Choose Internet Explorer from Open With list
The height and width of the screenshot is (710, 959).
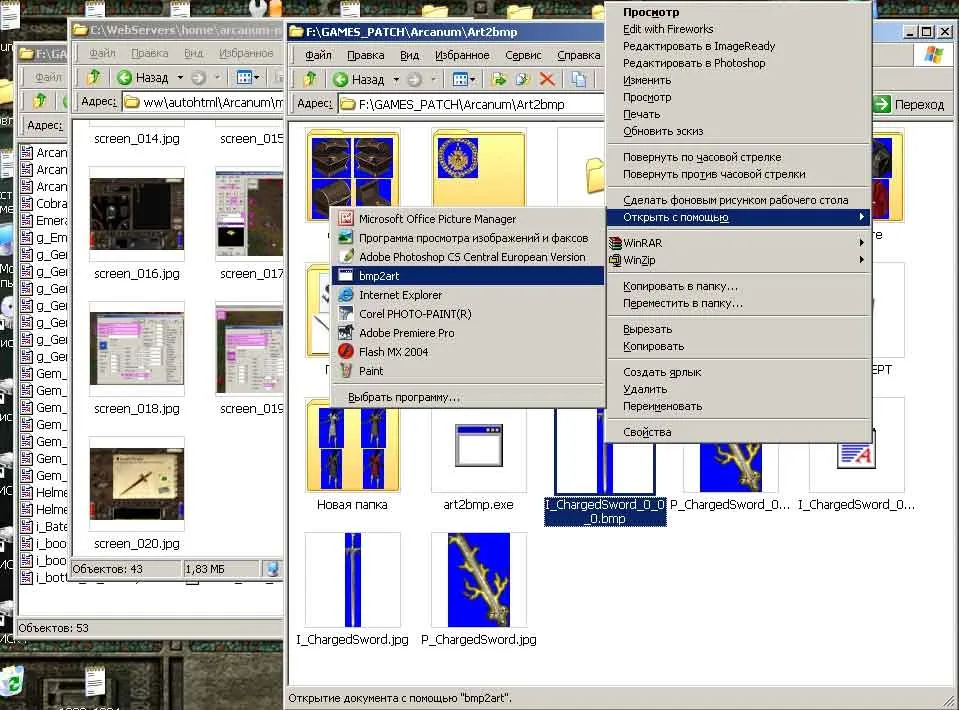[400, 295]
